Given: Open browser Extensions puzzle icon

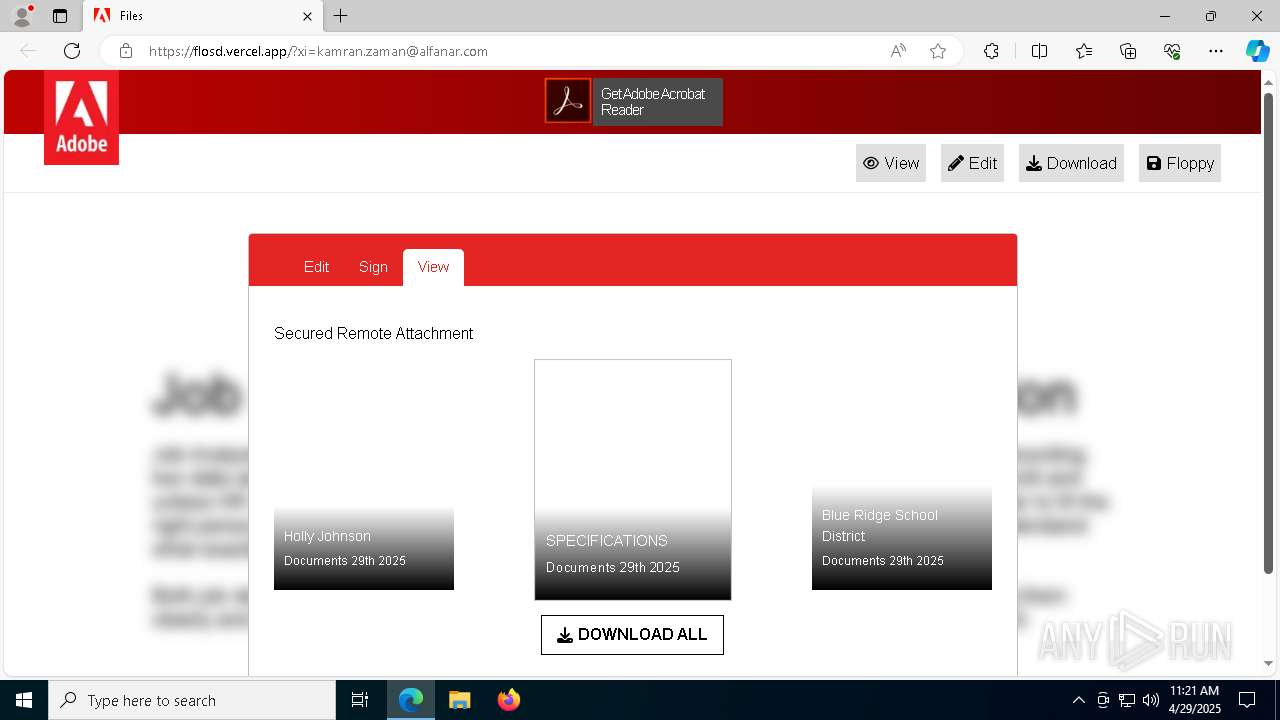Looking at the screenshot, I should click(x=991, y=51).
